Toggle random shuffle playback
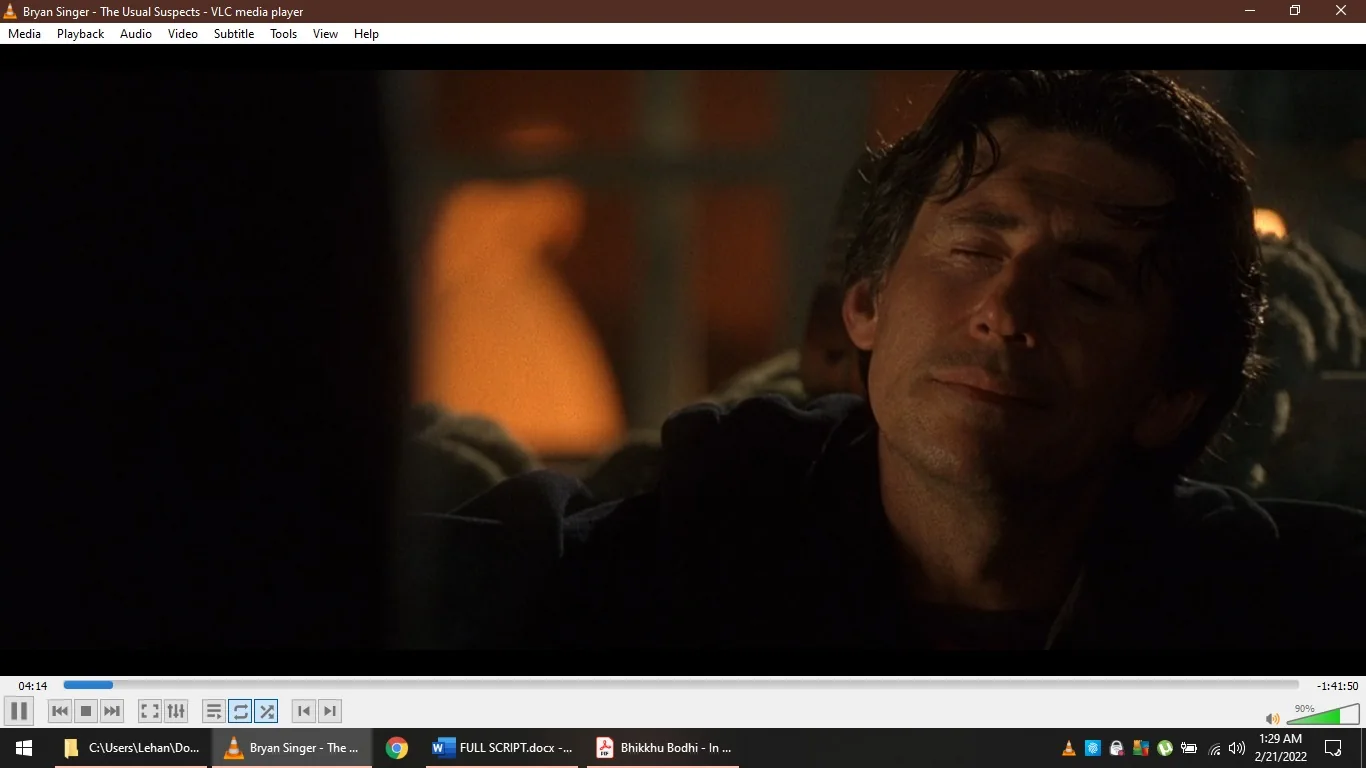 point(266,711)
